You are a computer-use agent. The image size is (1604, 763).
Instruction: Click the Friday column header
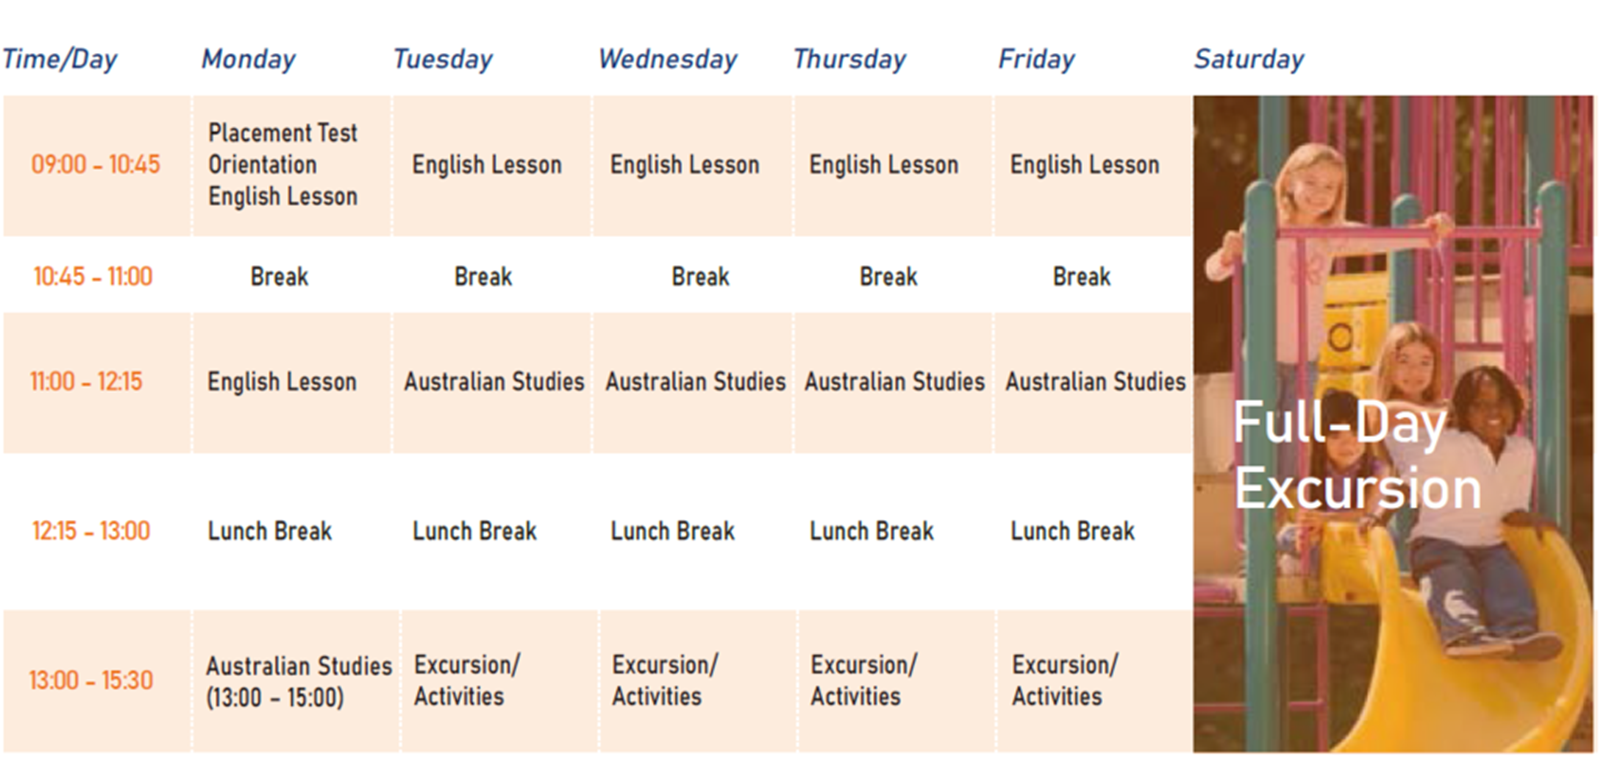pyautogui.click(x=1037, y=59)
